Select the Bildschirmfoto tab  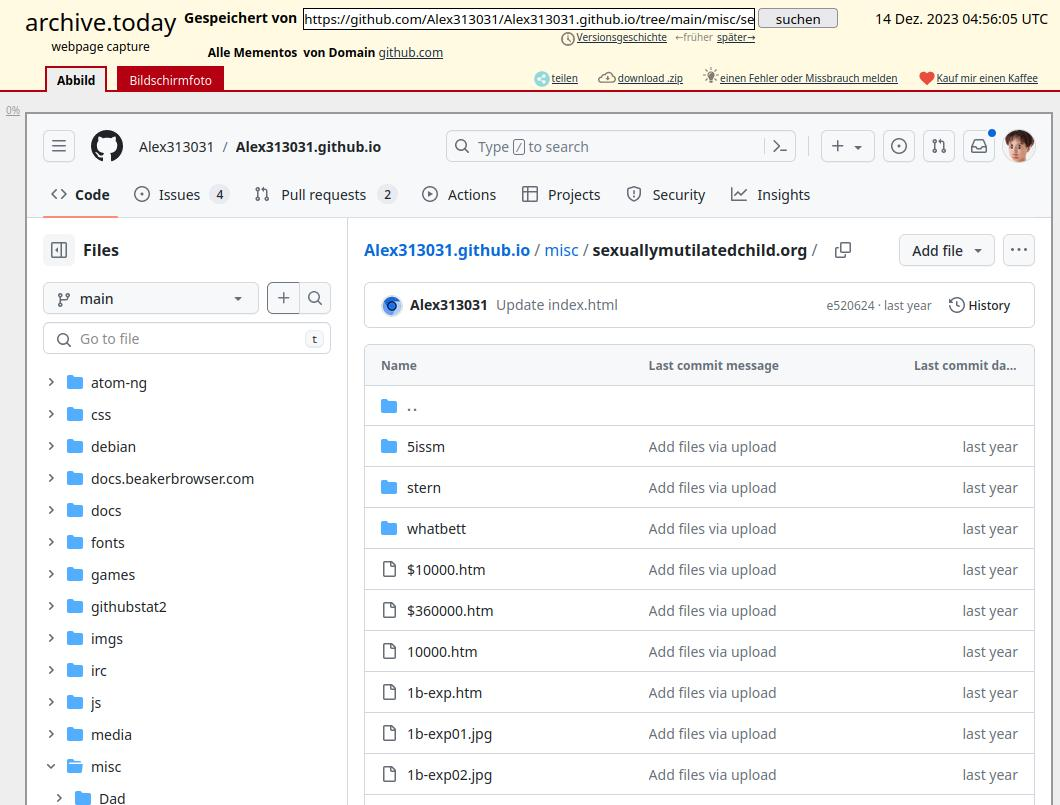pyautogui.click(x=170, y=80)
